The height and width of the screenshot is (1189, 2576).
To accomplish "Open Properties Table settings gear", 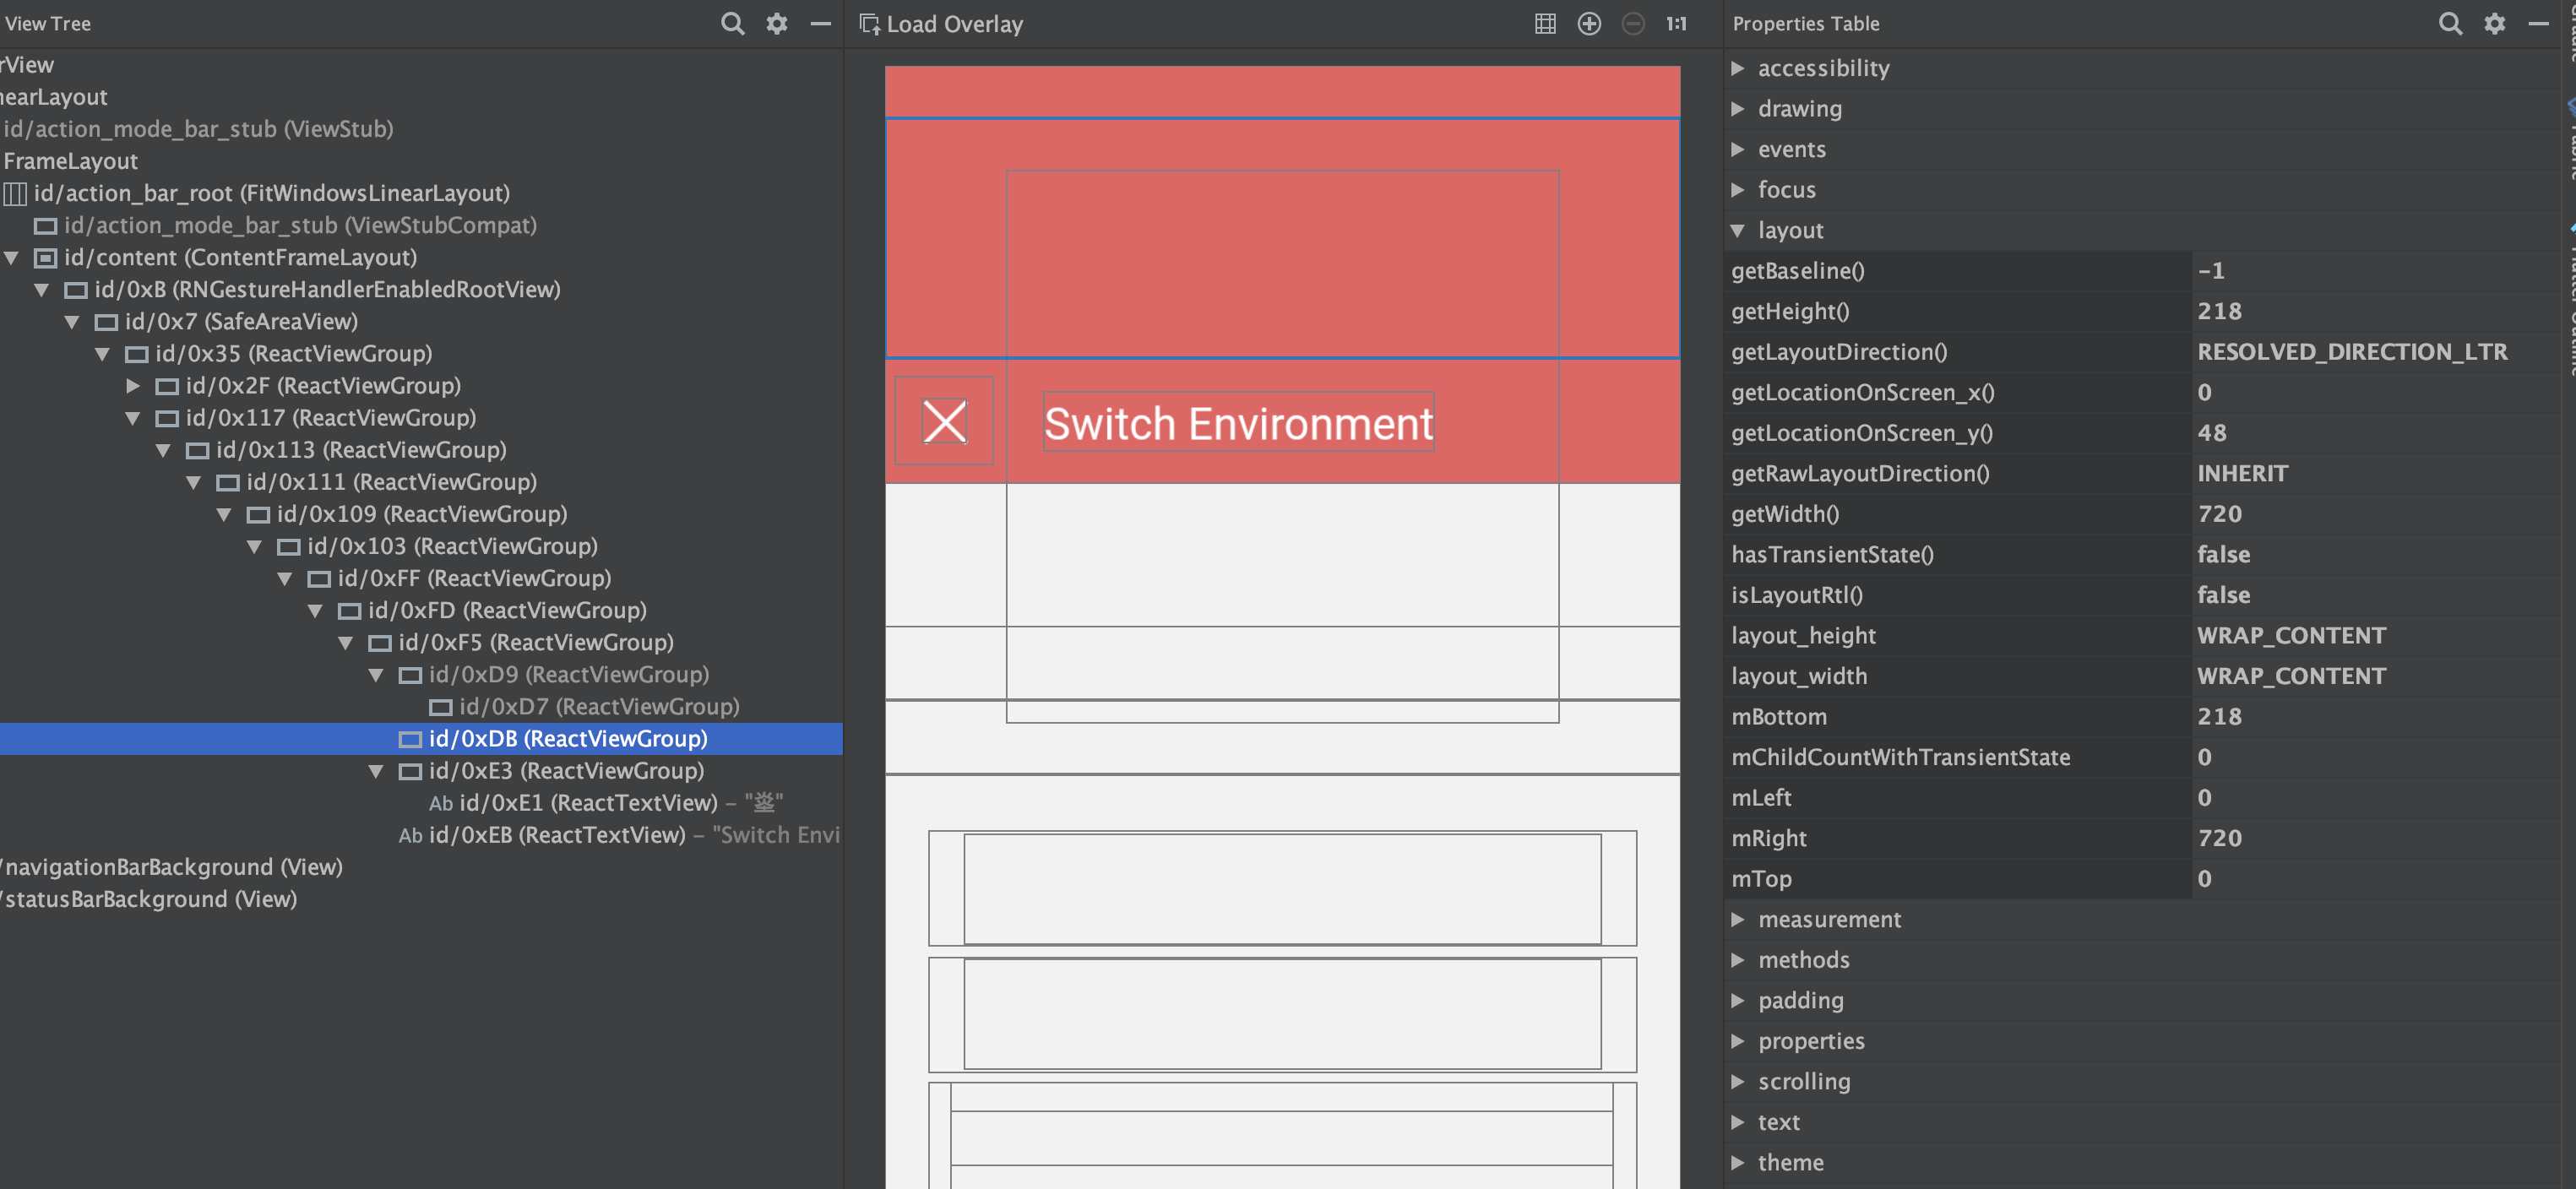I will 2495,23.
